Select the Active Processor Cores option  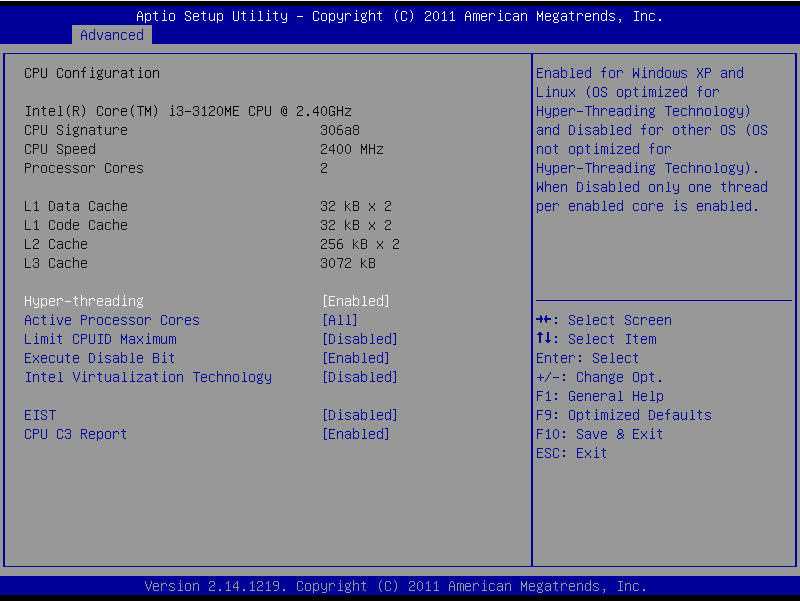[112, 320]
